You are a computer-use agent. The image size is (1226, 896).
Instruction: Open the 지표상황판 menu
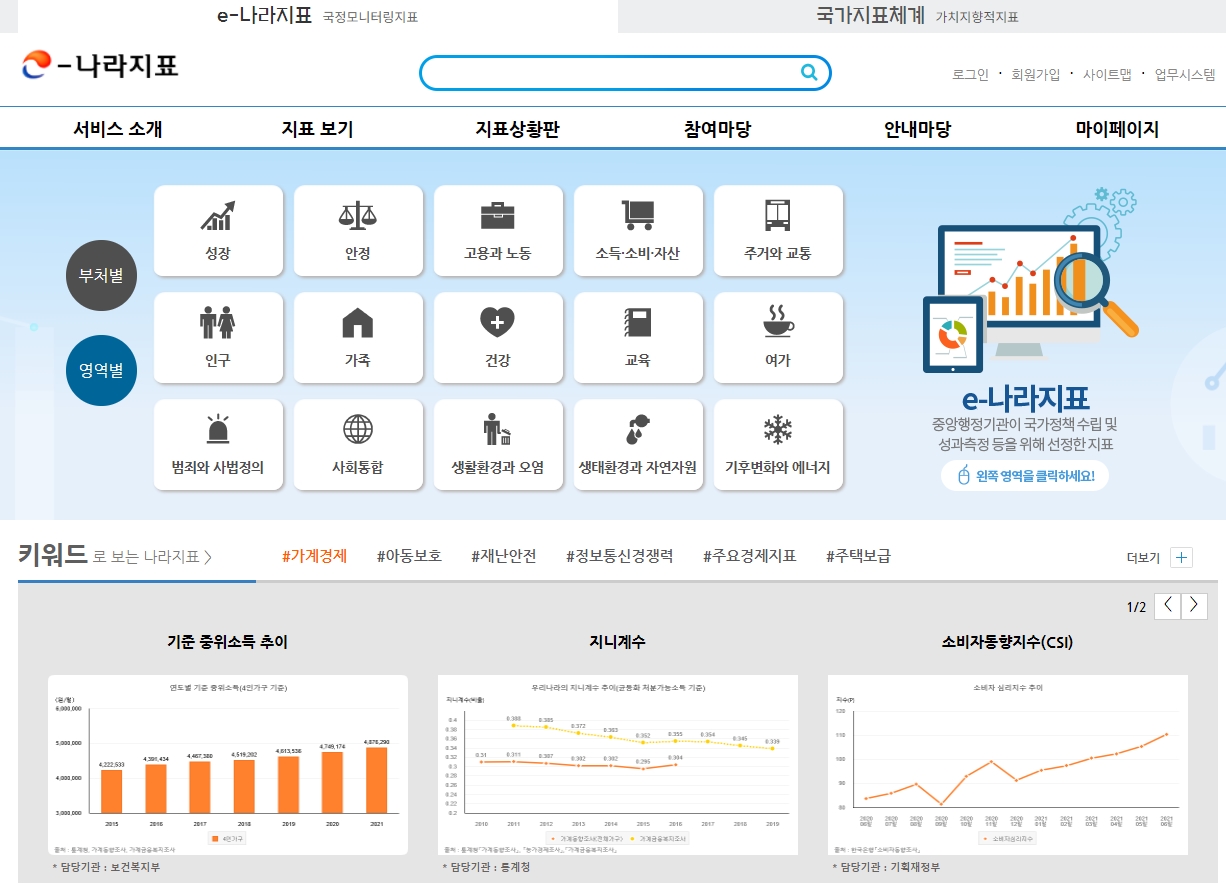pyautogui.click(x=517, y=129)
